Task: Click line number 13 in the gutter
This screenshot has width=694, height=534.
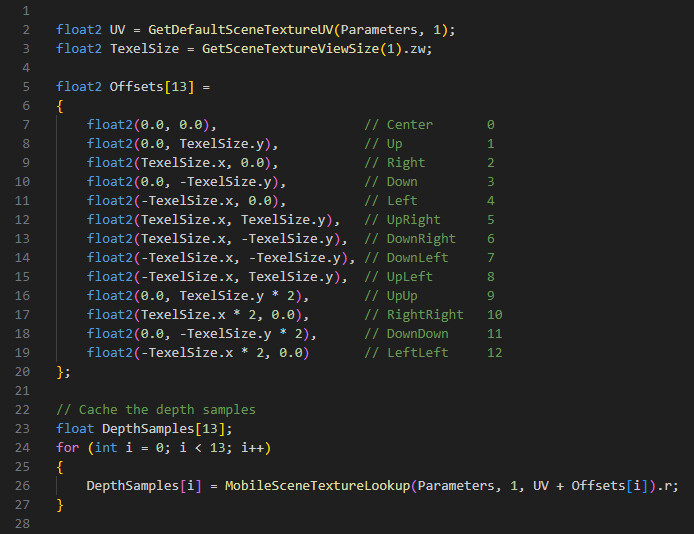Action: (22, 239)
